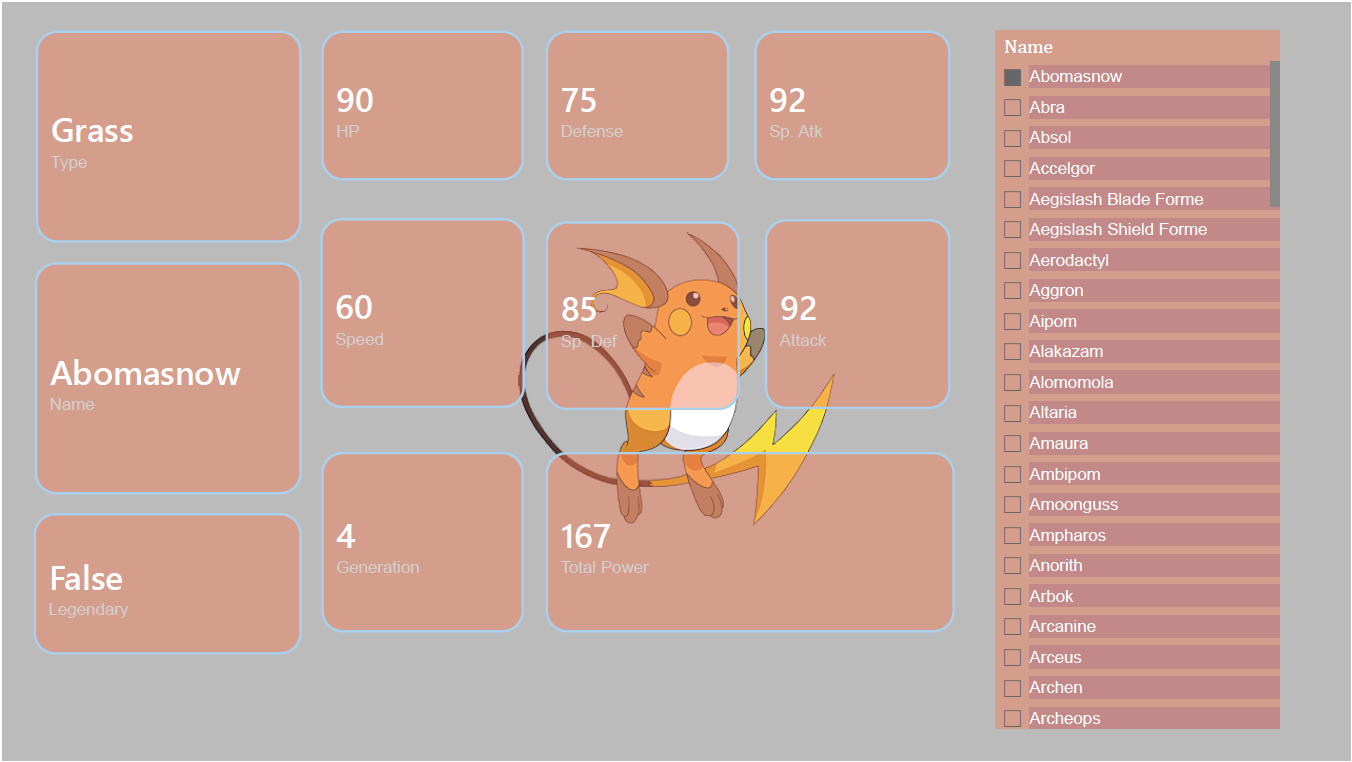Check the Alakazam checkbox
The height and width of the screenshot is (762, 1352).
click(x=1013, y=352)
